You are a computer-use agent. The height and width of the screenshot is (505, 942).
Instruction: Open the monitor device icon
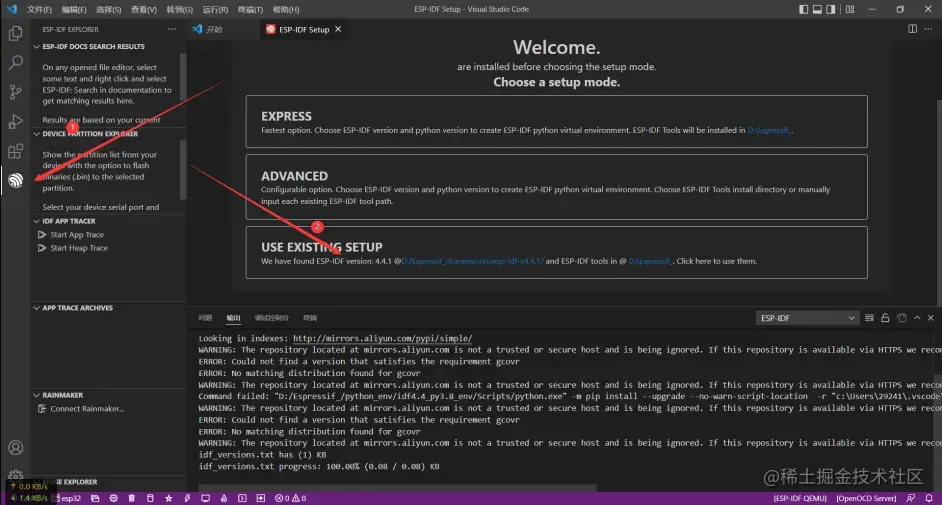205,498
